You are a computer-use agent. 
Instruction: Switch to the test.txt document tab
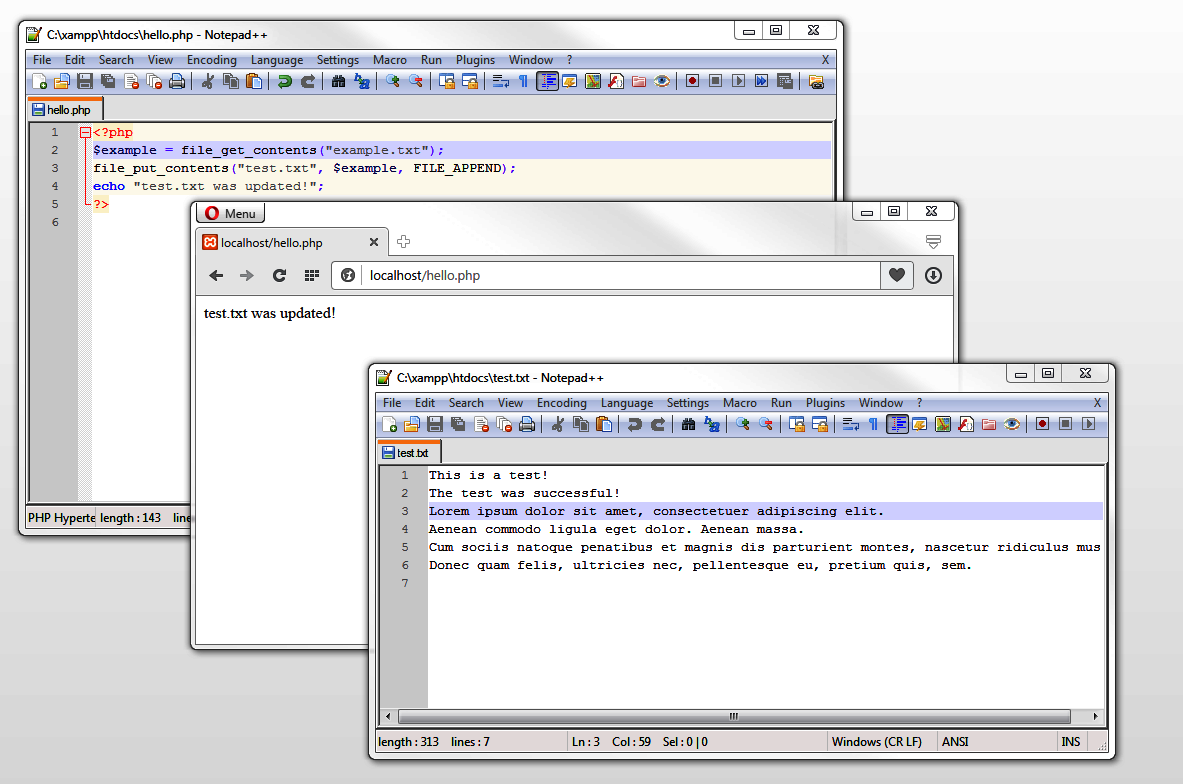click(408, 451)
